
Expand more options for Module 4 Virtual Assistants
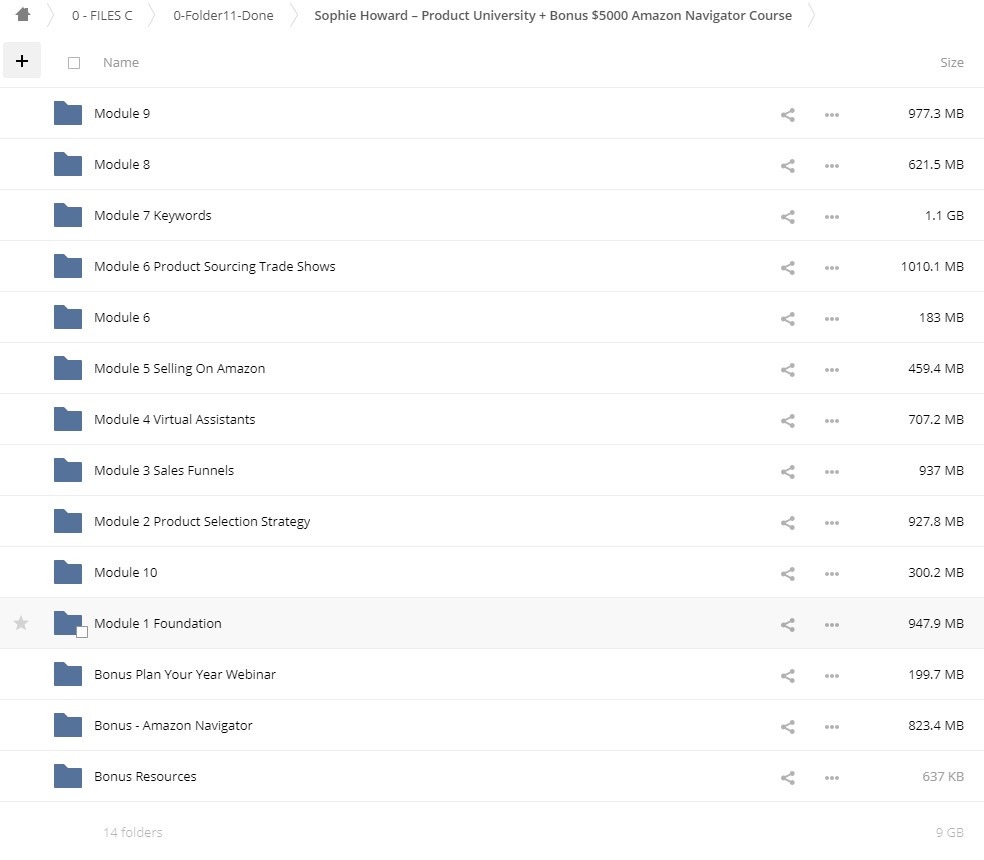(831, 420)
